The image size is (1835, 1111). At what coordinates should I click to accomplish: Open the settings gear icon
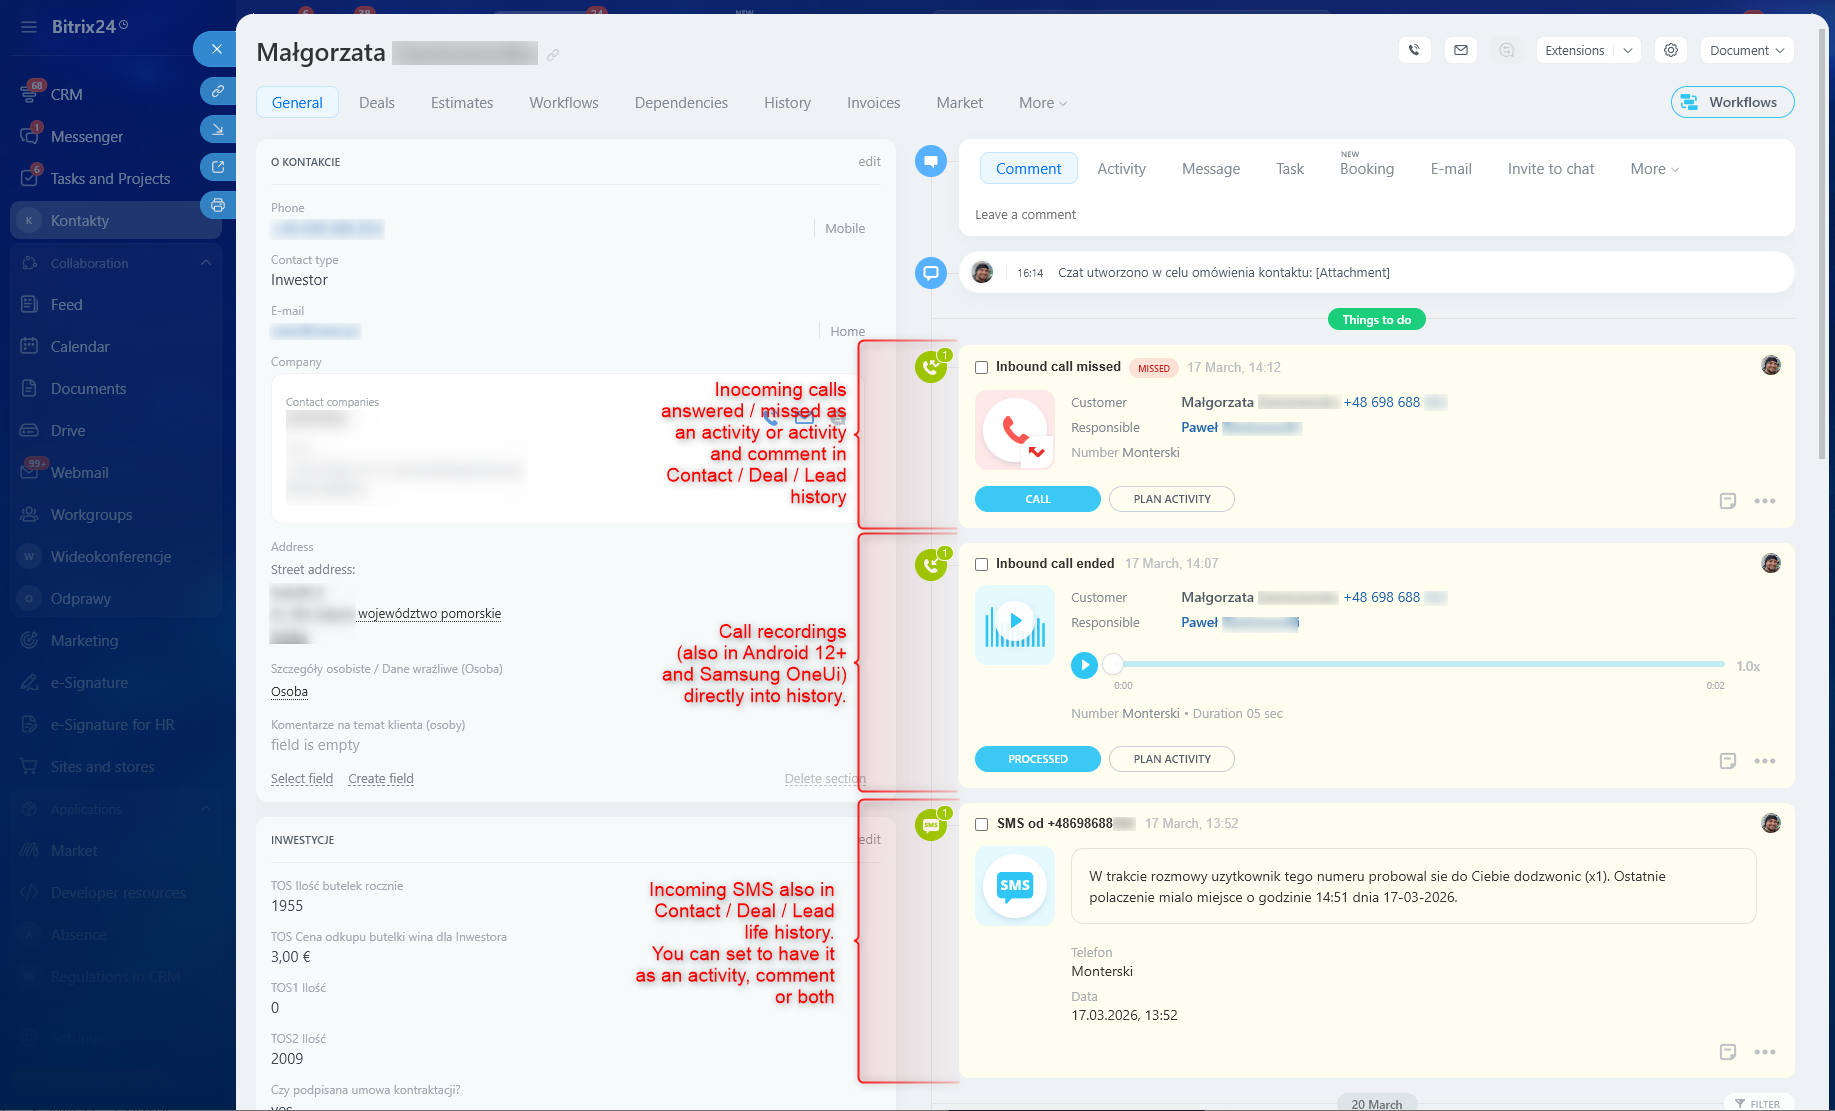point(1670,50)
